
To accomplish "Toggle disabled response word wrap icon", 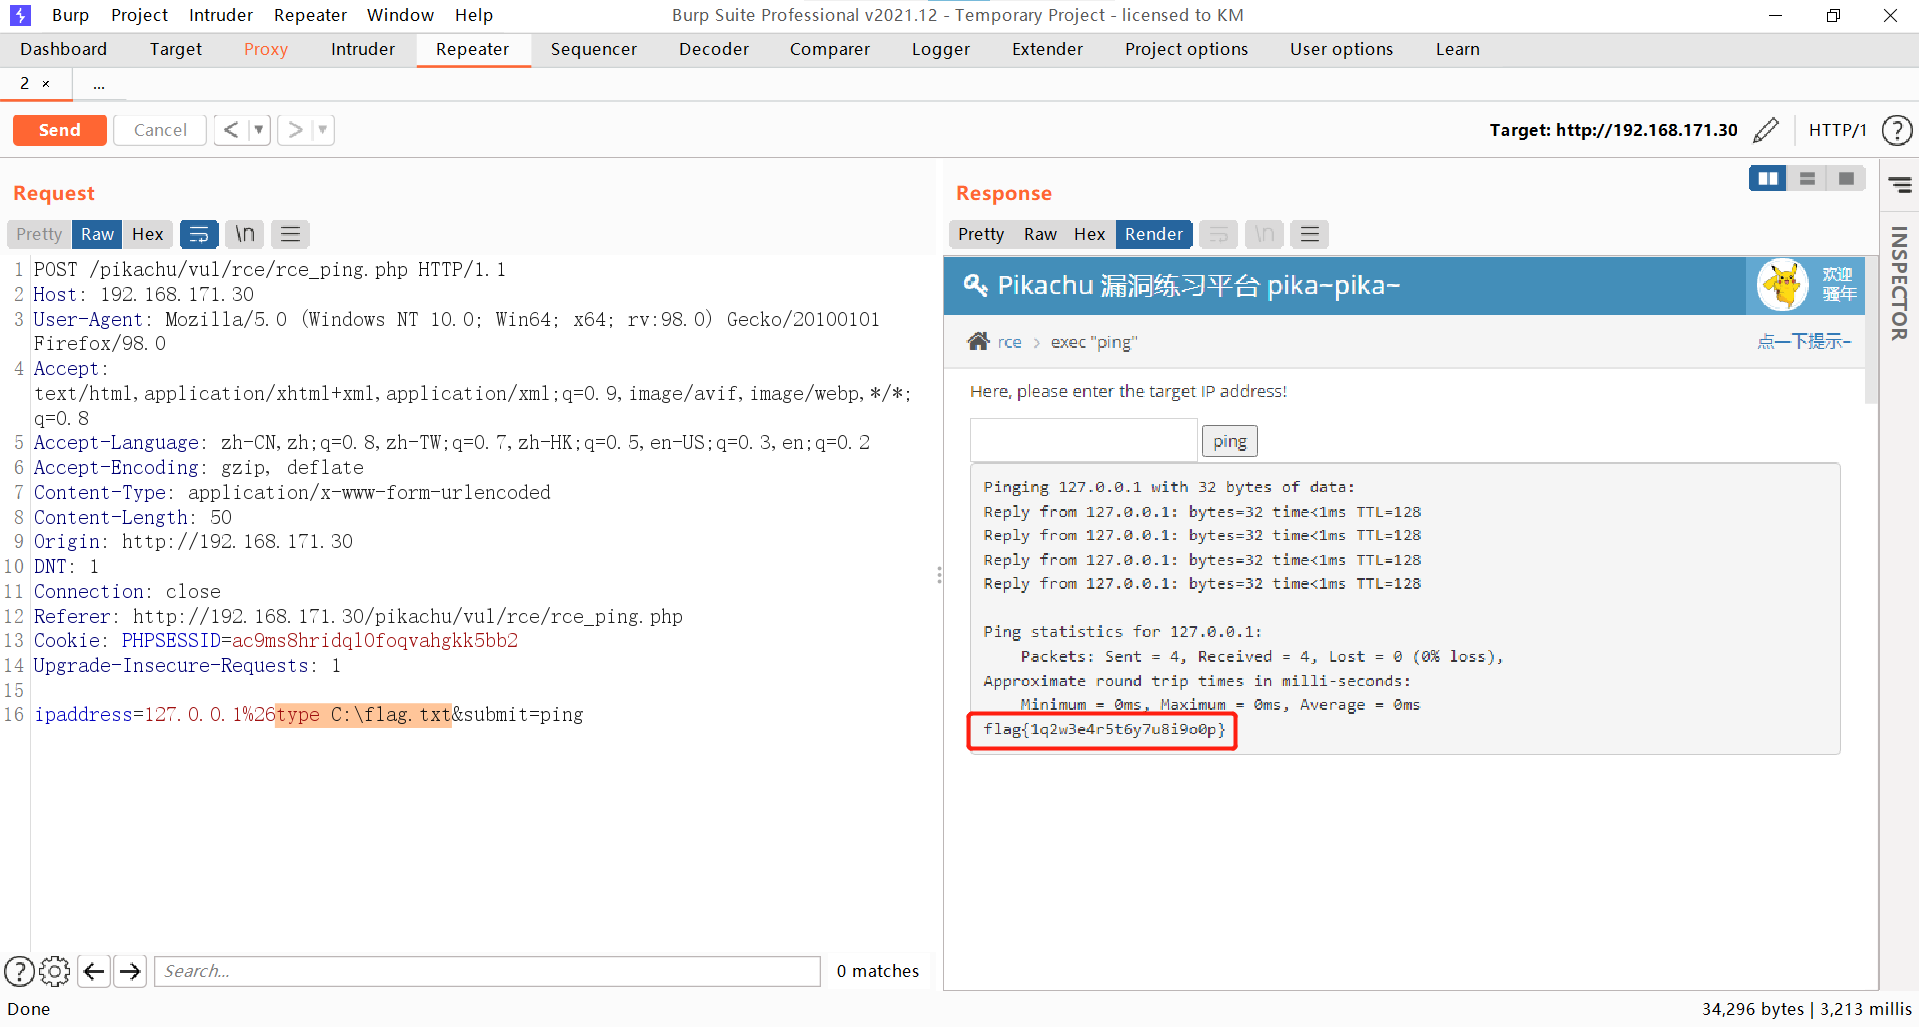I will tap(1218, 234).
